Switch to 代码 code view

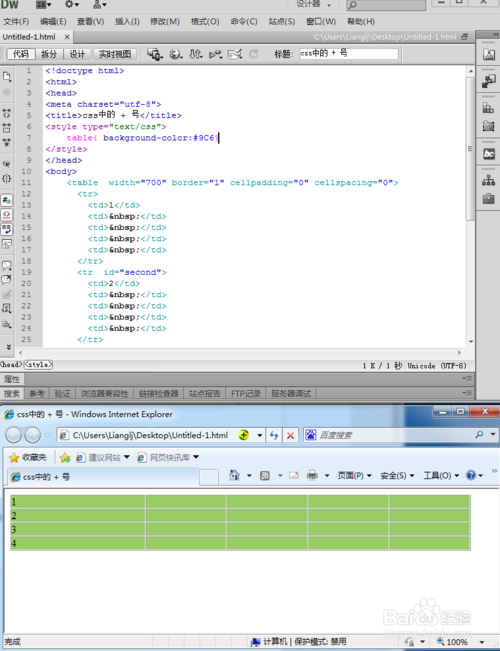click(x=21, y=54)
